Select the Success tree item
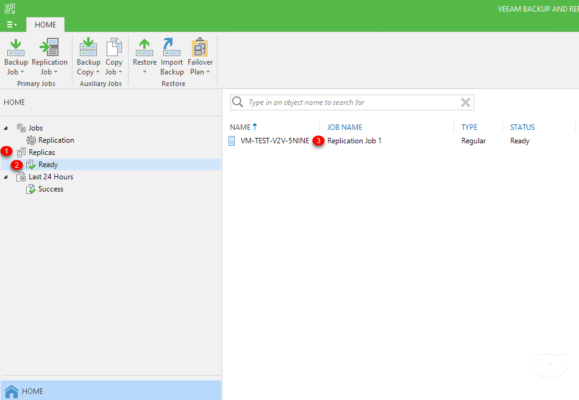The height and width of the screenshot is (400, 579). point(51,189)
